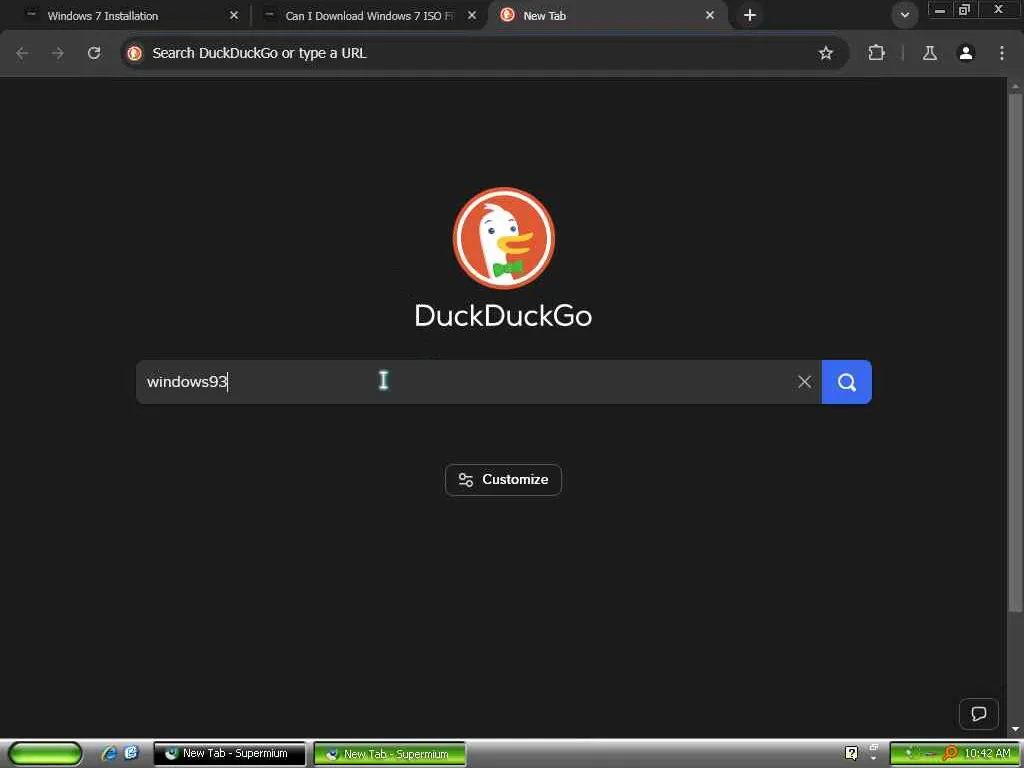Open the profile avatar menu
Image resolution: width=1024 pixels, height=768 pixels.
coord(966,54)
